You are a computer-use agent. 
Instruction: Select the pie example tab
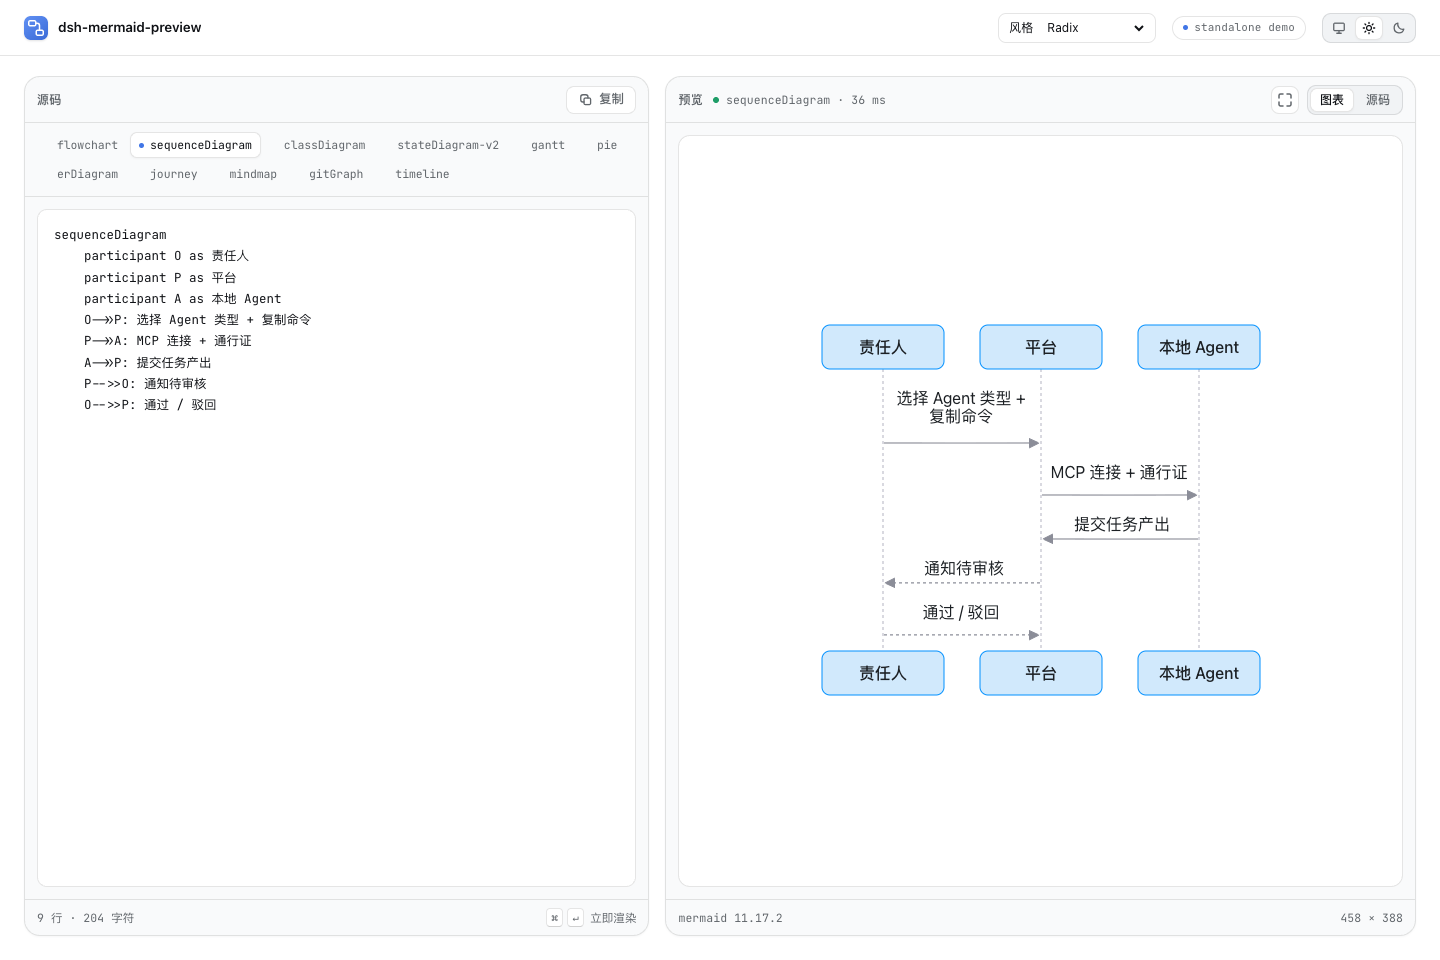tap(607, 145)
